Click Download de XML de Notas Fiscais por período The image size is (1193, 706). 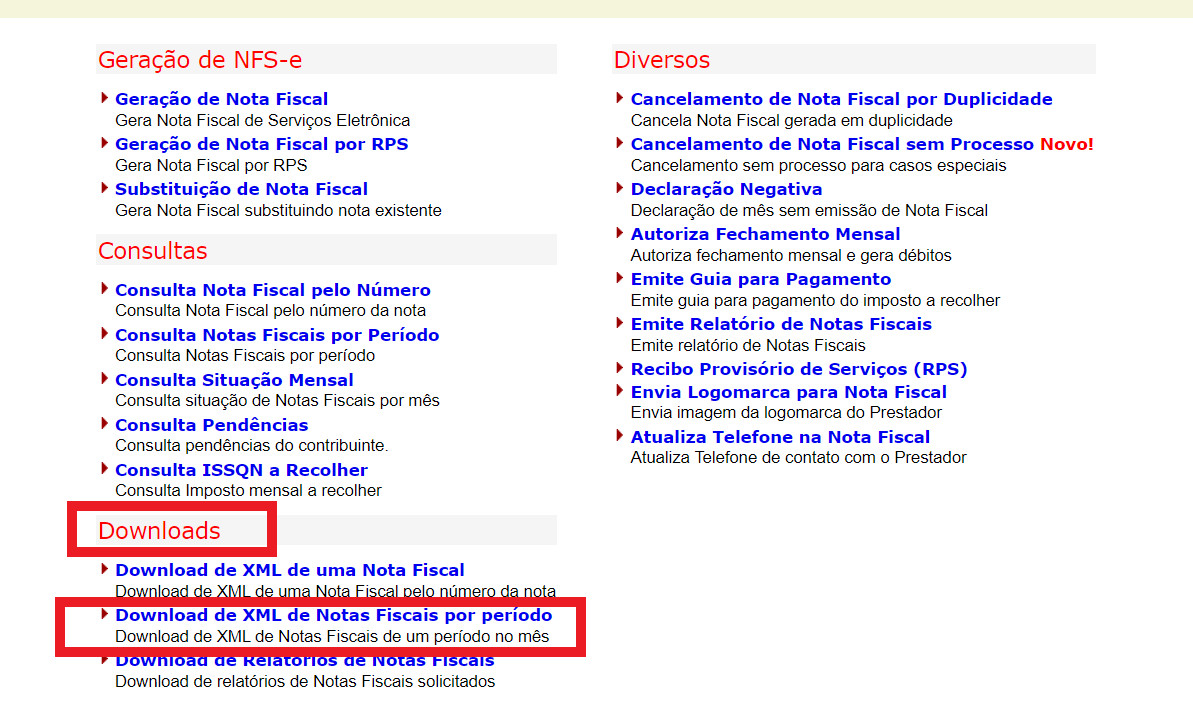(333, 615)
